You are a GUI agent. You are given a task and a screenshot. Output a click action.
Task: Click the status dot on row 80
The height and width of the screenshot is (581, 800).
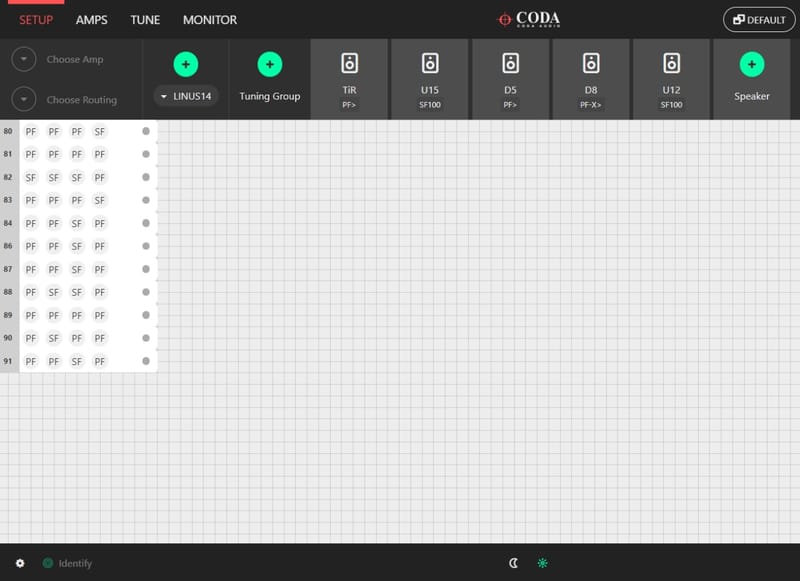pyautogui.click(x=146, y=131)
